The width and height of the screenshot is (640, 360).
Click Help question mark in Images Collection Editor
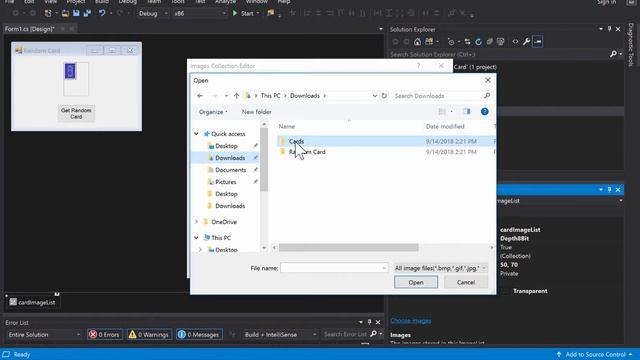[418, 66]
